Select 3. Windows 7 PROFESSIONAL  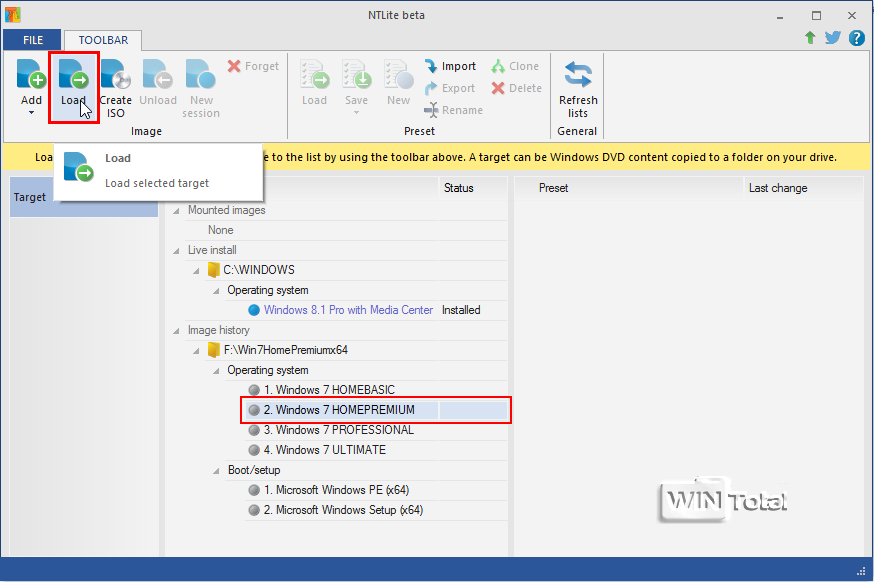339,430
